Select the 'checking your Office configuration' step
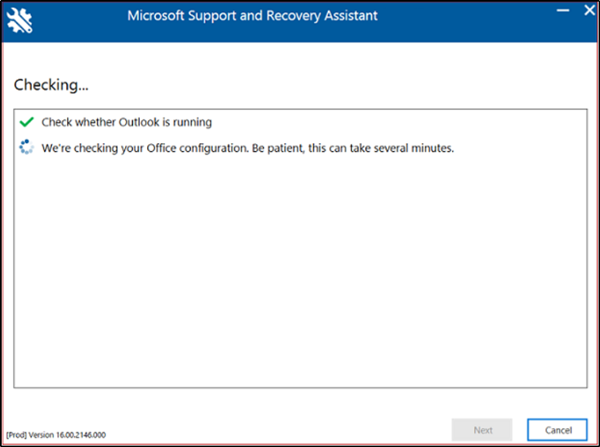 [x=248, y=148]
